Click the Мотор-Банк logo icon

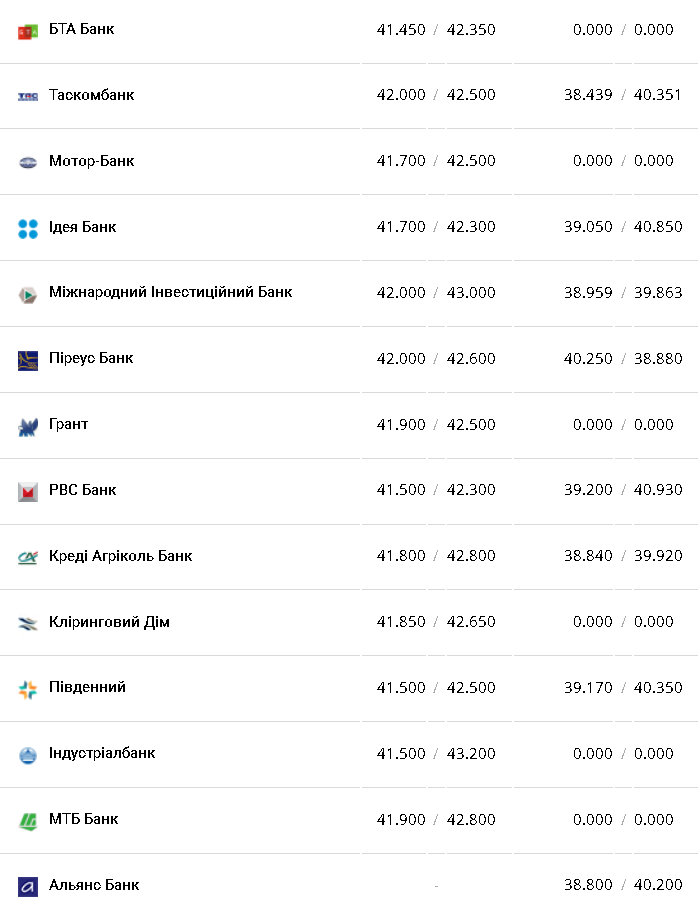click(x=28, y=162)
